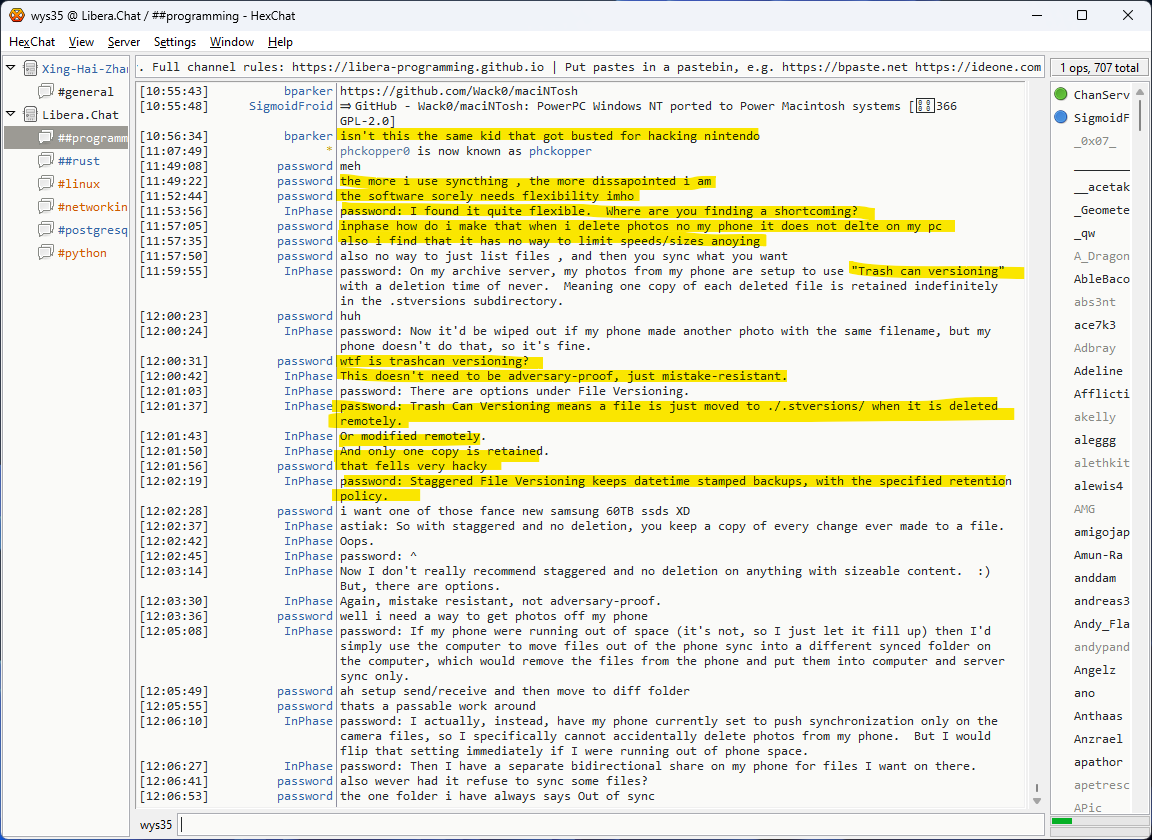Click the ops and total user count button
Image resolution: width=1152 pixels, height=840 pixels.
click(1099, 68)
